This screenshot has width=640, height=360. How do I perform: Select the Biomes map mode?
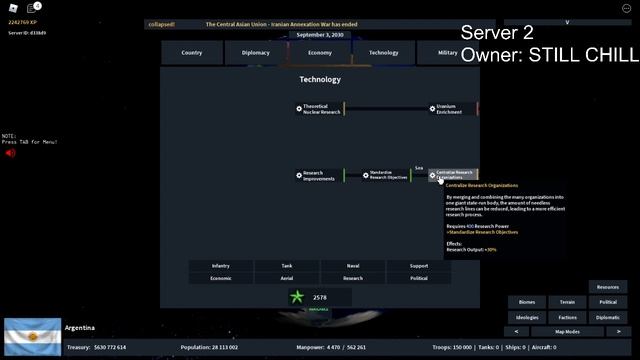tap(527, 302)
